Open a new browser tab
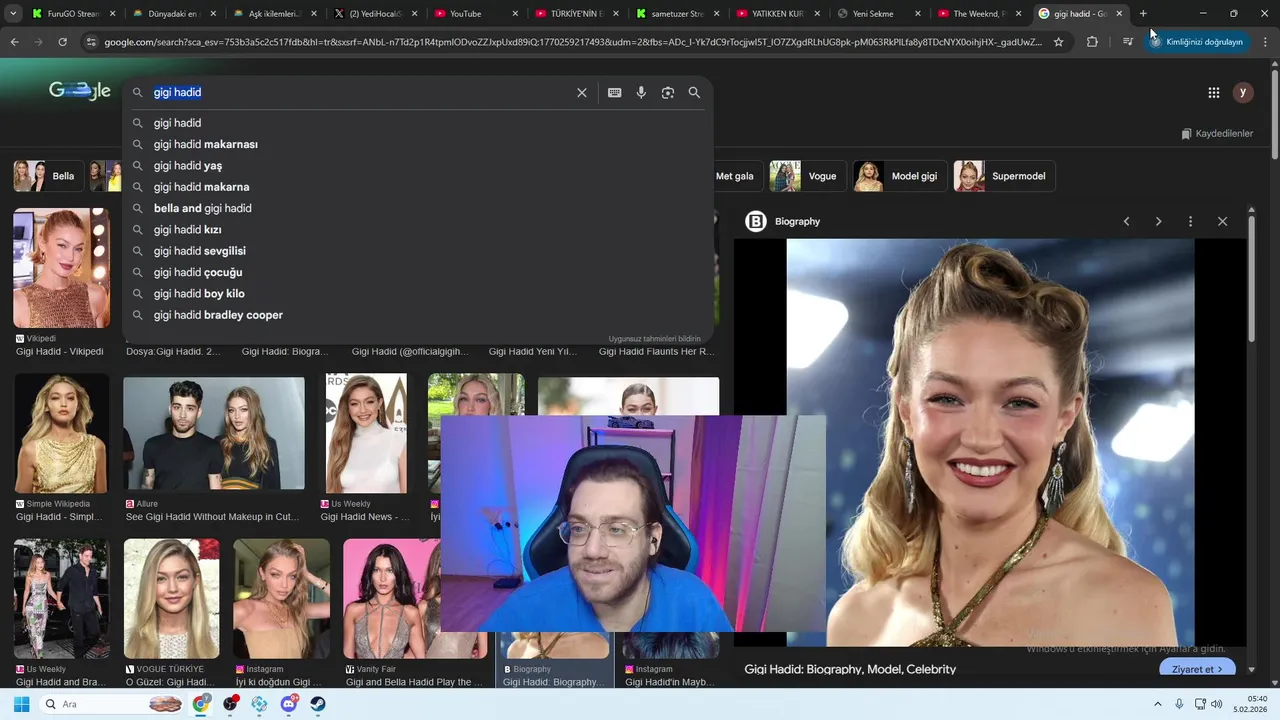 coord(1143,14)
